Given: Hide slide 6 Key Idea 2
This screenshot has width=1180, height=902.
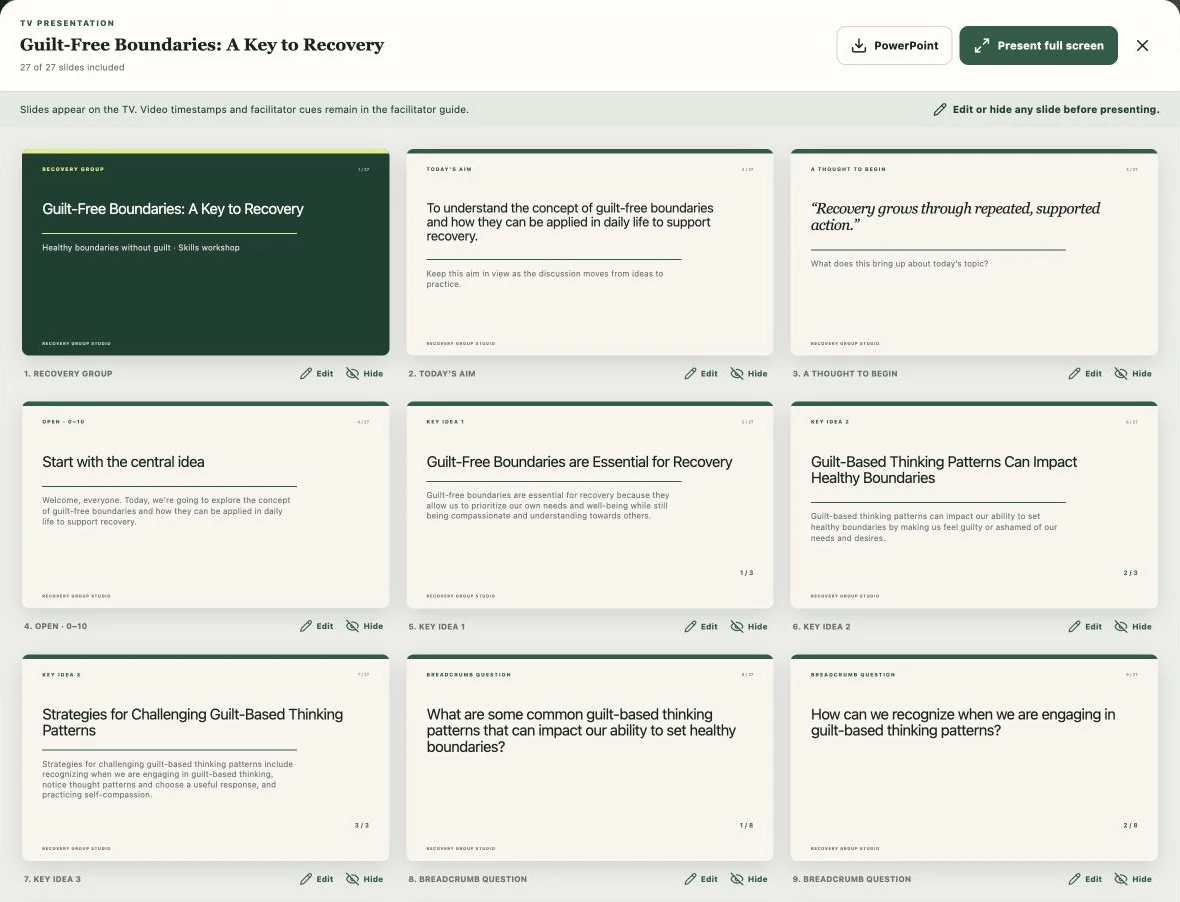Looking at the screenshot, I should click(1133, 626).
